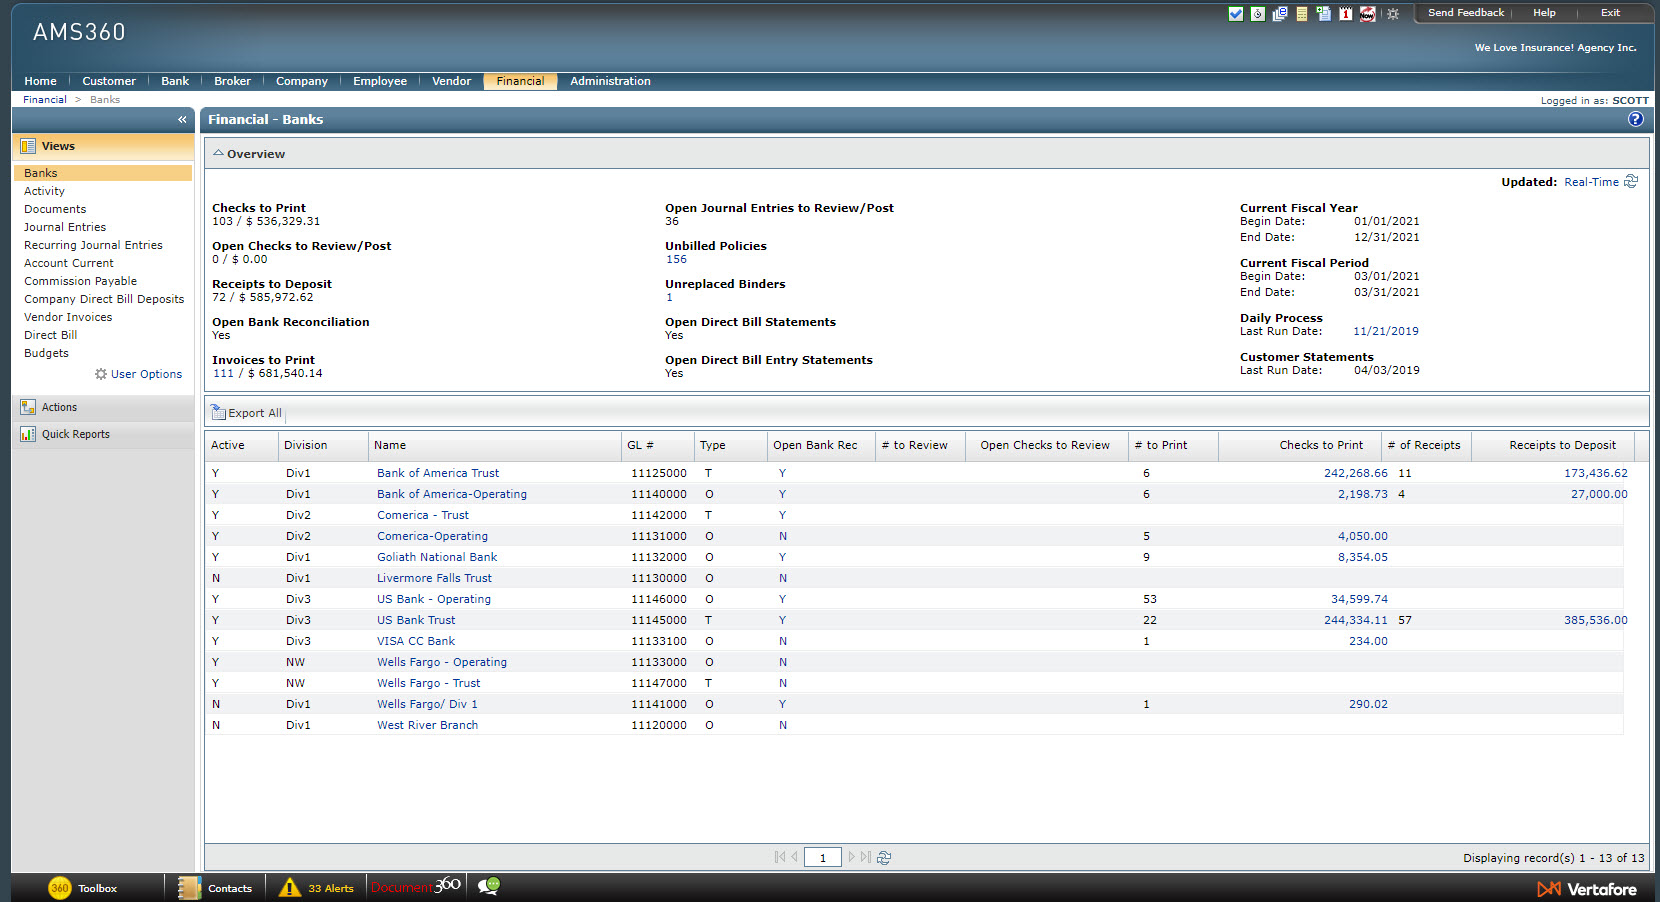Expand the Actions panel
Viewport: 1660px width, 902px height.
[59, 407]
